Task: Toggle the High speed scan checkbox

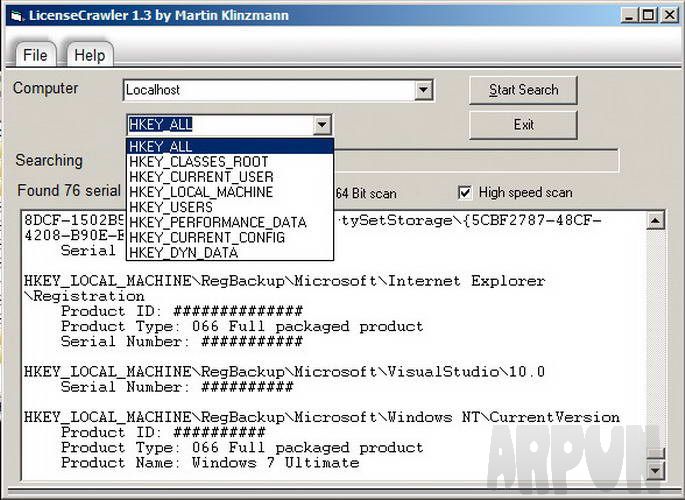Action: click(465, 193)
